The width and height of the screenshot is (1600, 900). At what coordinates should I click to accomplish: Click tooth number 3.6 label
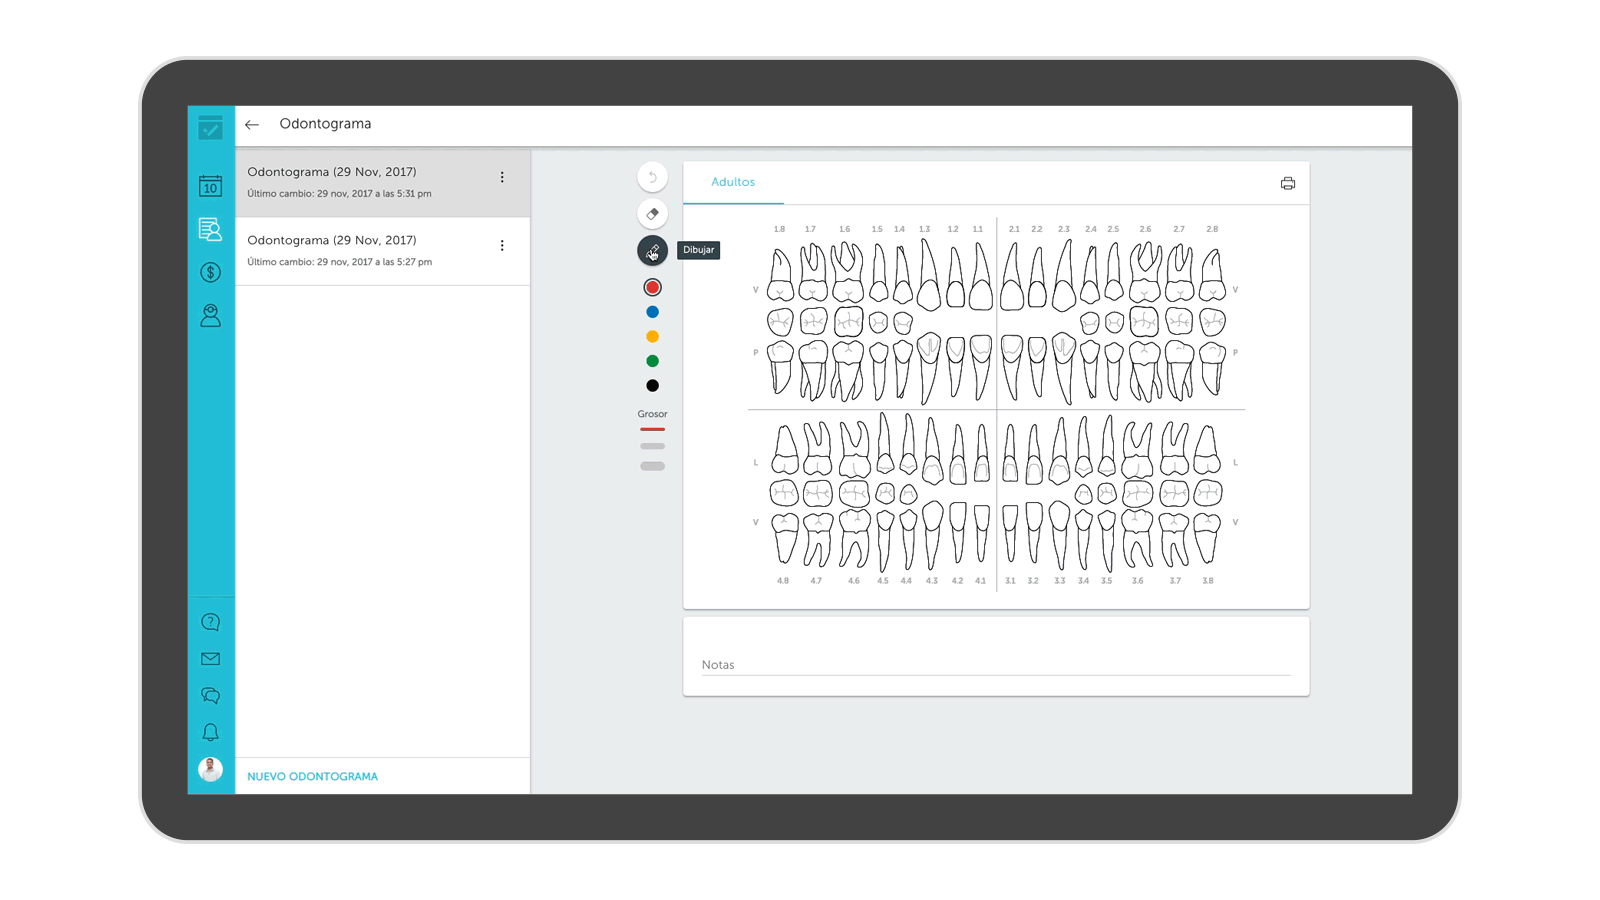click(x=1137, y=581)
